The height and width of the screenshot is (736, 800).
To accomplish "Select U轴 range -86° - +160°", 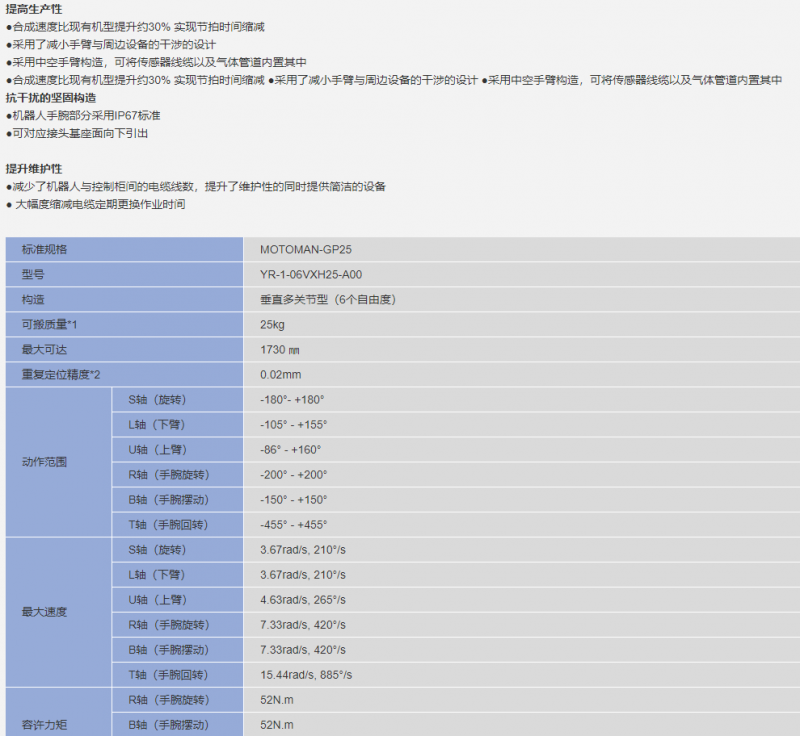I will coord(290,449).
